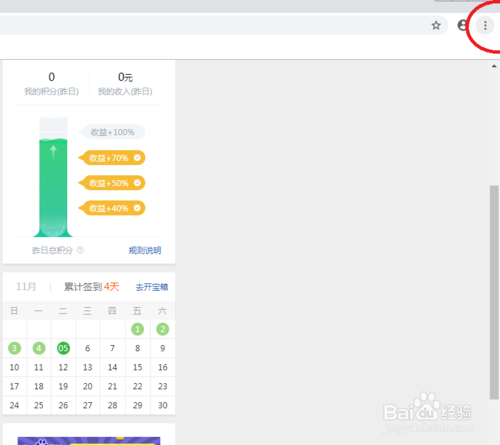Click calendar date 9
Screen dimensions: 500x445
(163, 348)
